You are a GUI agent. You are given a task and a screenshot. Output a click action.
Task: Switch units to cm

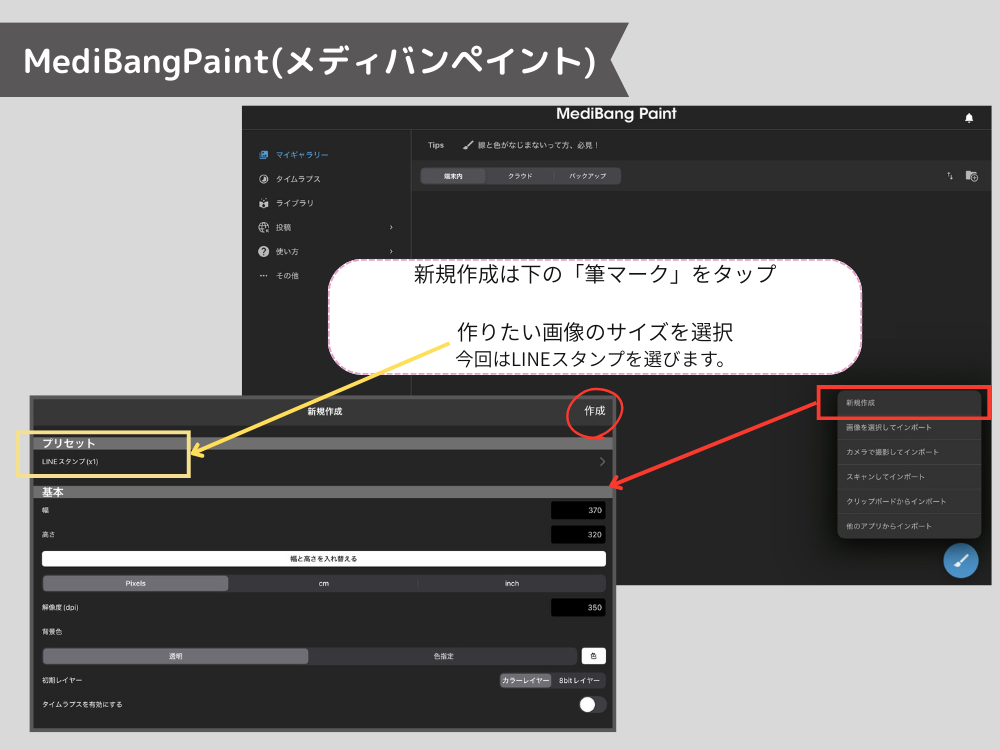(x=323, y=583)
